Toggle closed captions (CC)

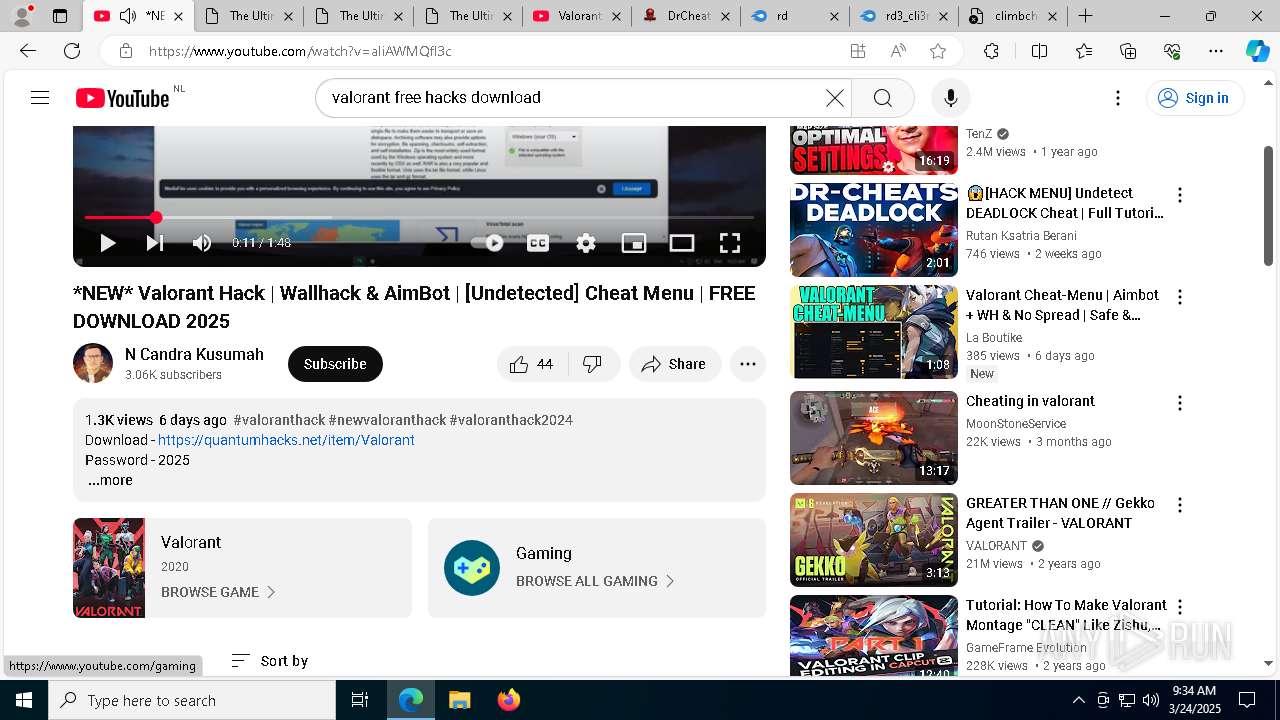[x=538, y=242]
